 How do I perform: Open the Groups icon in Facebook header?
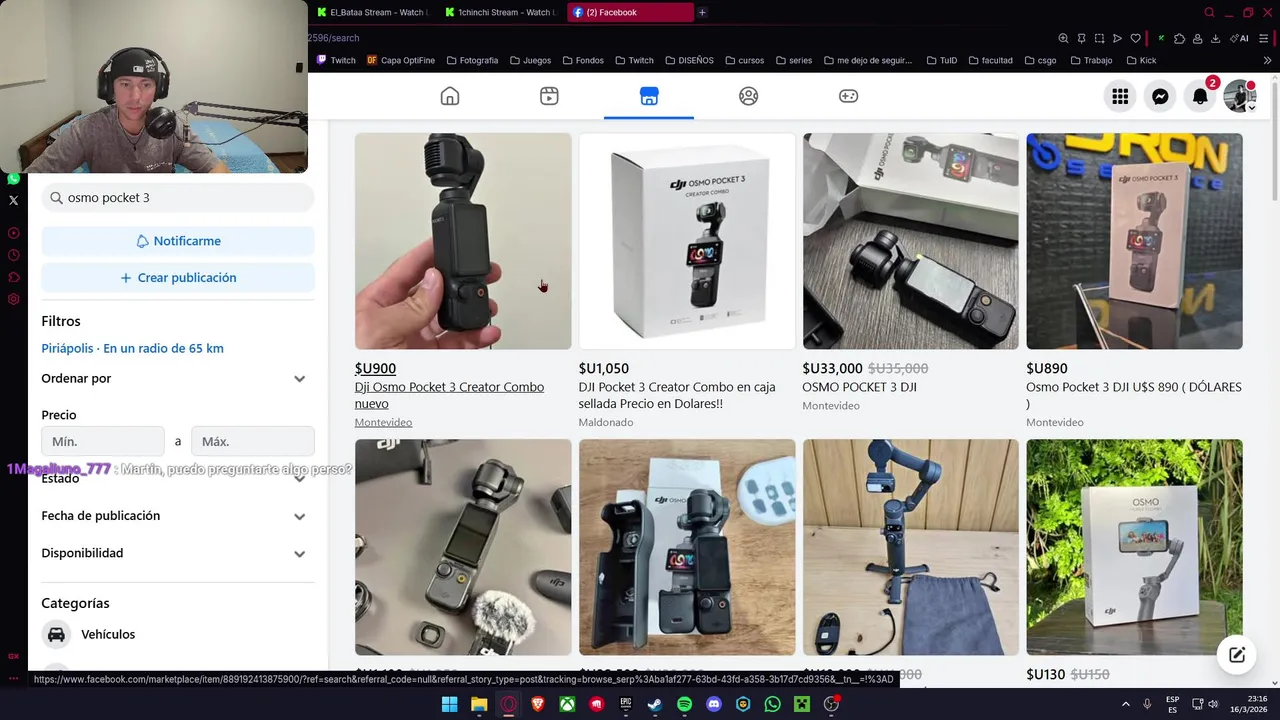tap(748, 96)
